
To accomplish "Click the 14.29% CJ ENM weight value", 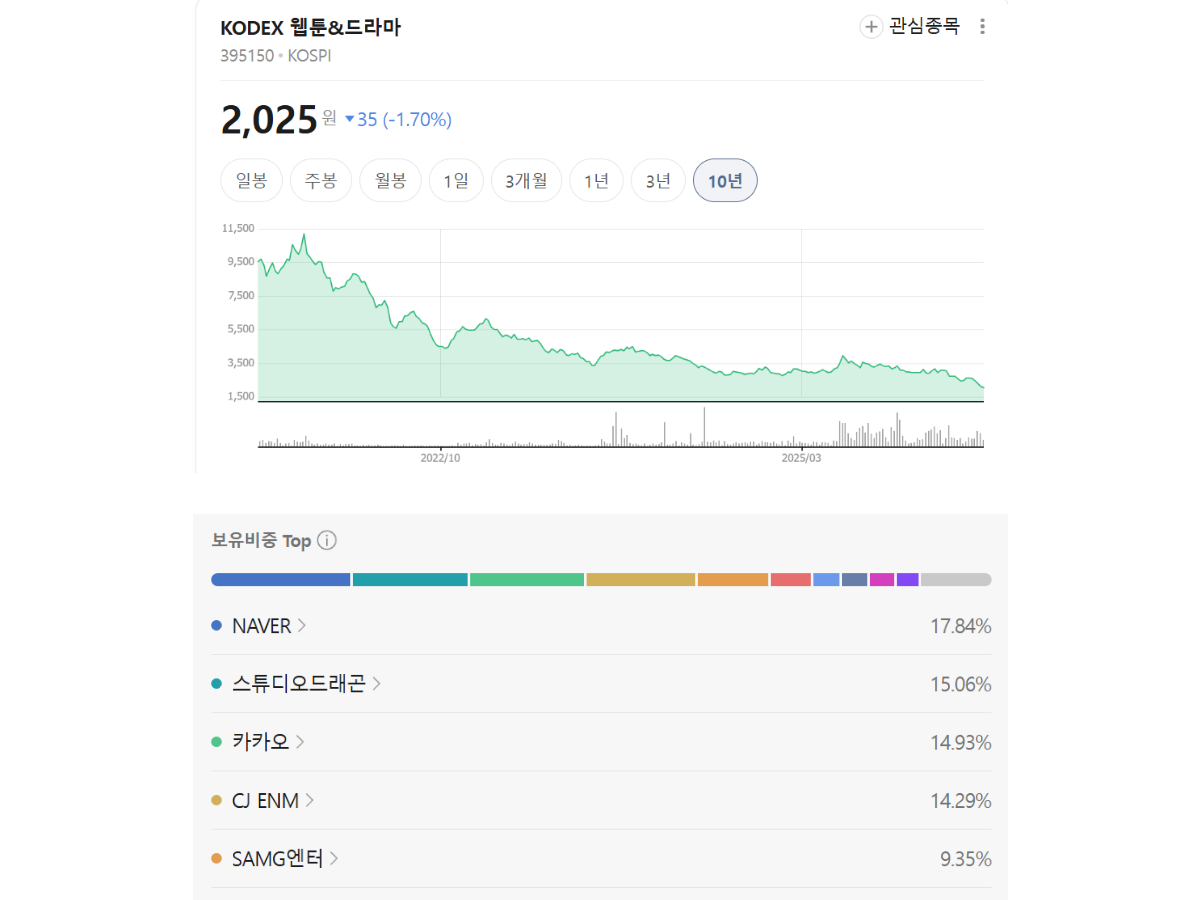I will 961,800.
